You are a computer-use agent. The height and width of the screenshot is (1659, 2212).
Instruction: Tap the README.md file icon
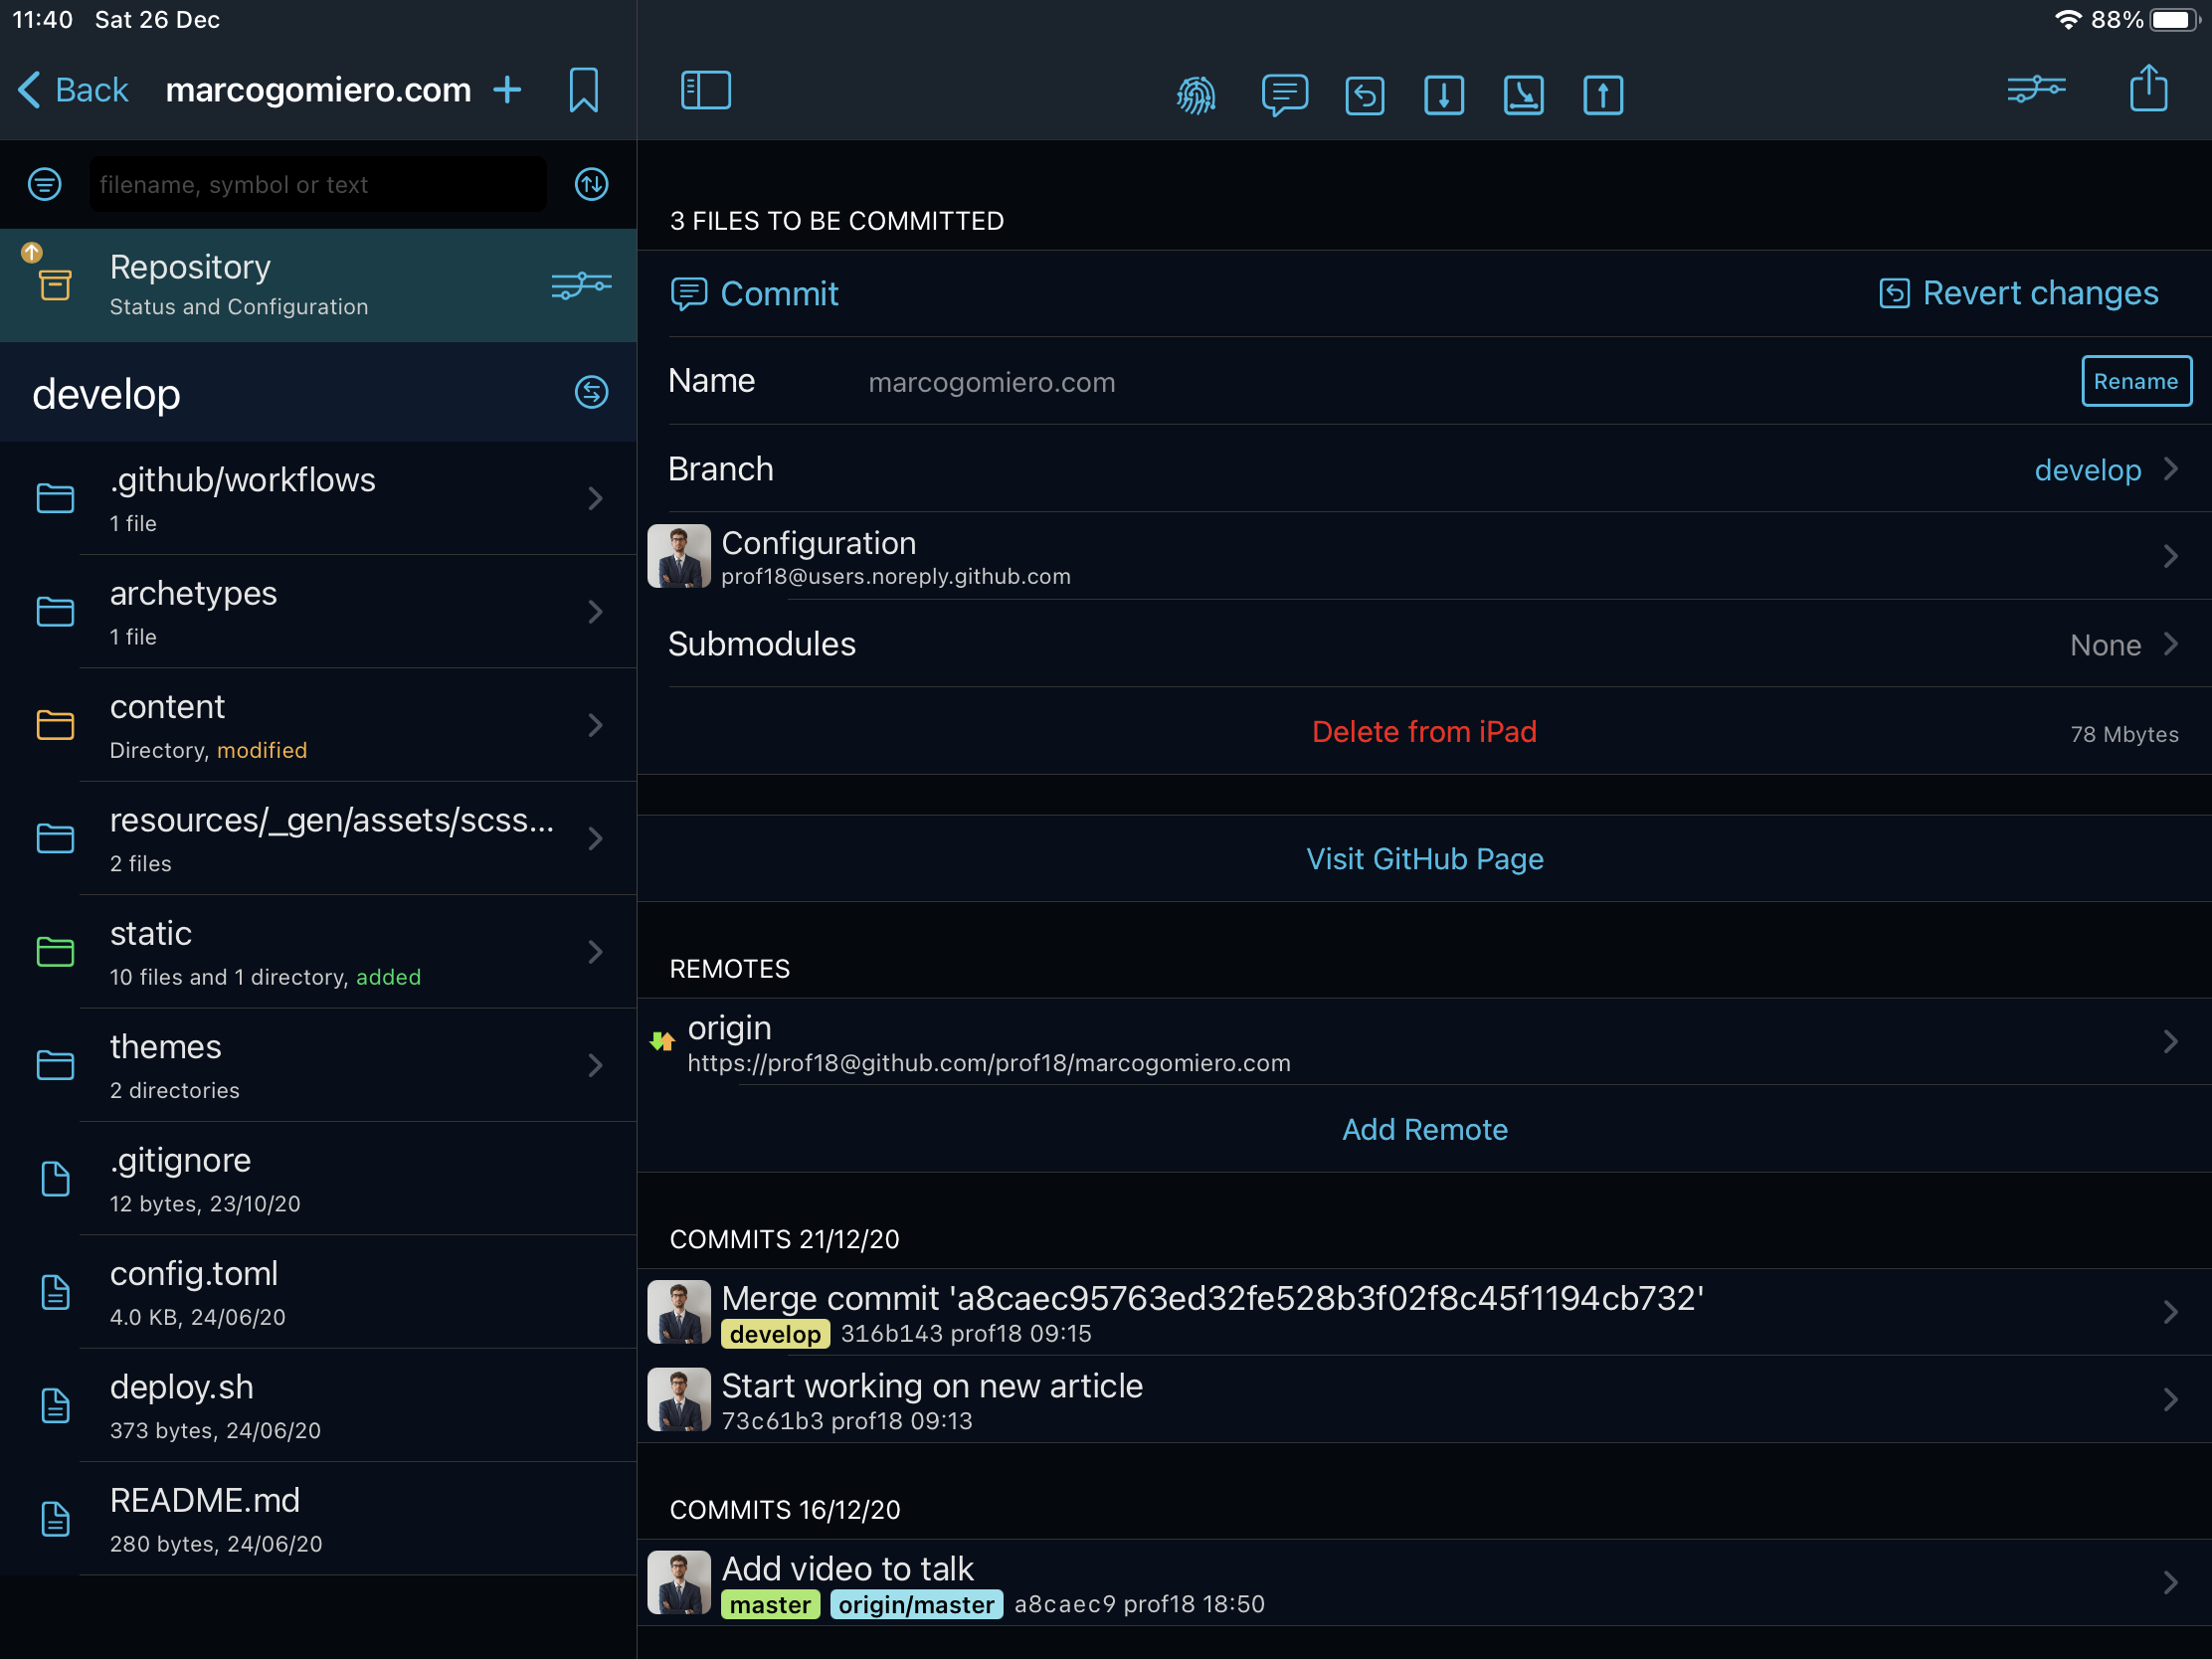click(x=55, y=1519)
